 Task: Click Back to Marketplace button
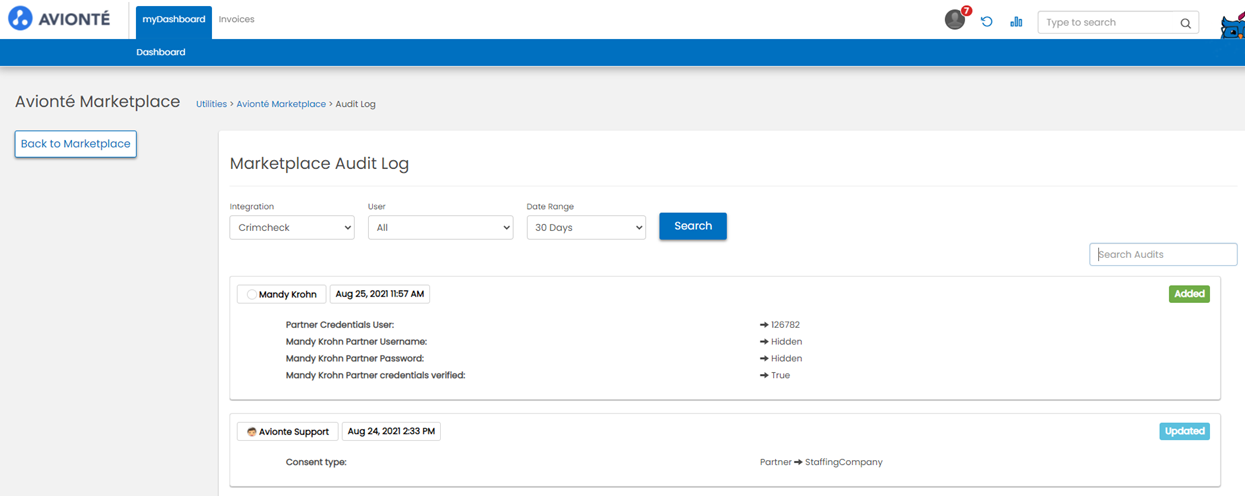pyautogui.click(x=76, y=144)
